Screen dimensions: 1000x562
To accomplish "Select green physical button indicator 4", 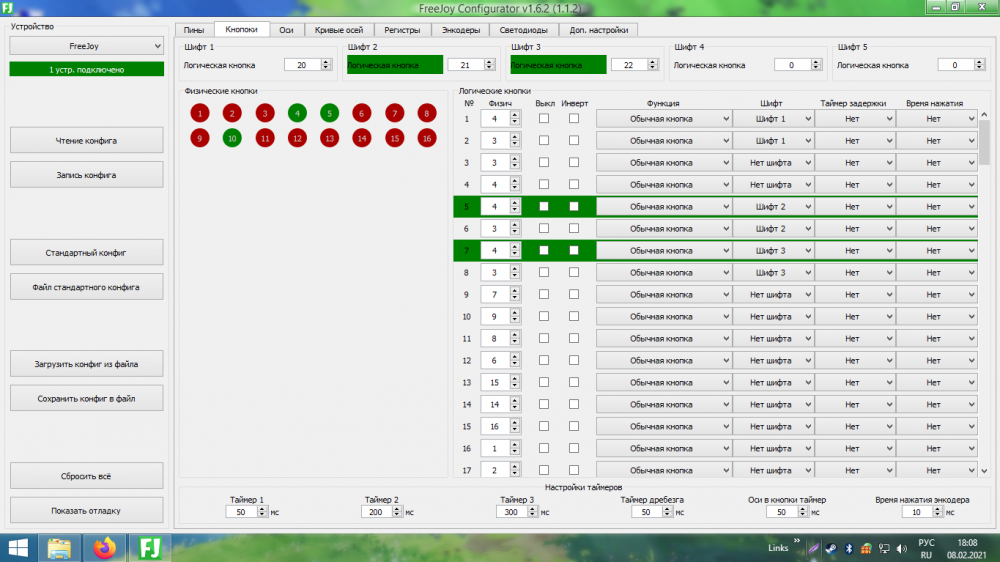I will click(297, 114).
